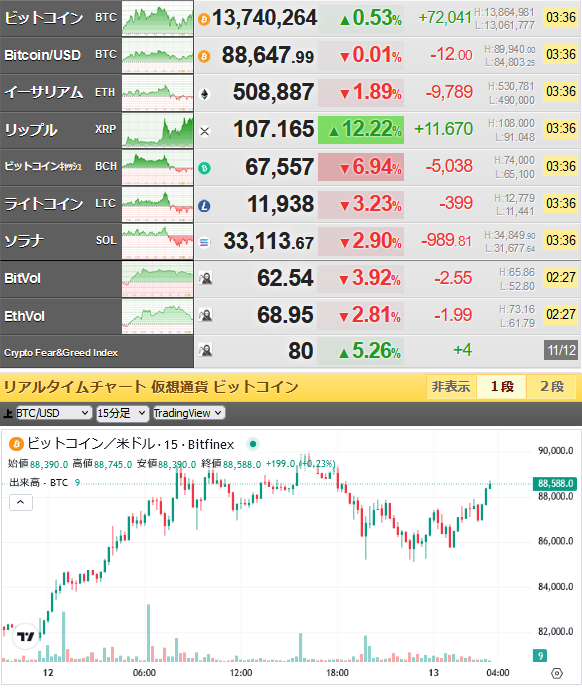Click the Bitcoin/USD mini chart thumbnail
Viewport: 582px width, 688px height.
(158, 55)
